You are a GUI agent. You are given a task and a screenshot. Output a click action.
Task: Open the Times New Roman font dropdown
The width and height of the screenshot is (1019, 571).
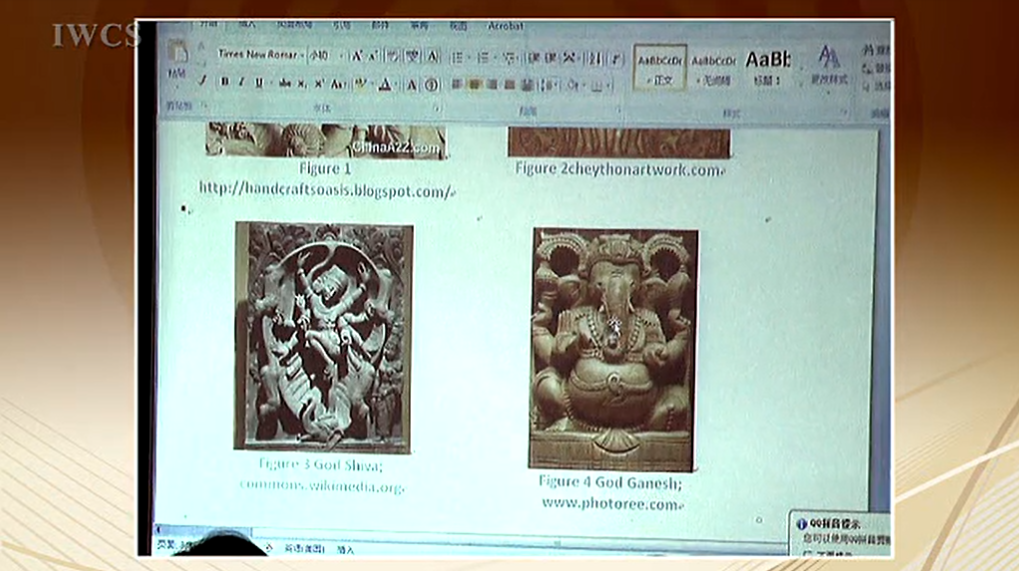pyautogui.click(x=258, y=55)
